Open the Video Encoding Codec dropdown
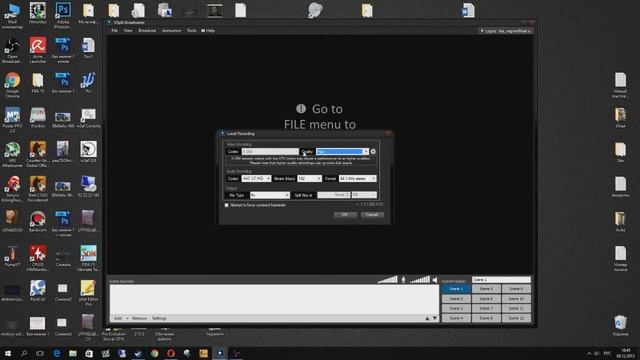This screenshot has height=360, width=640. pyautogui.click(x=270, y=151)
